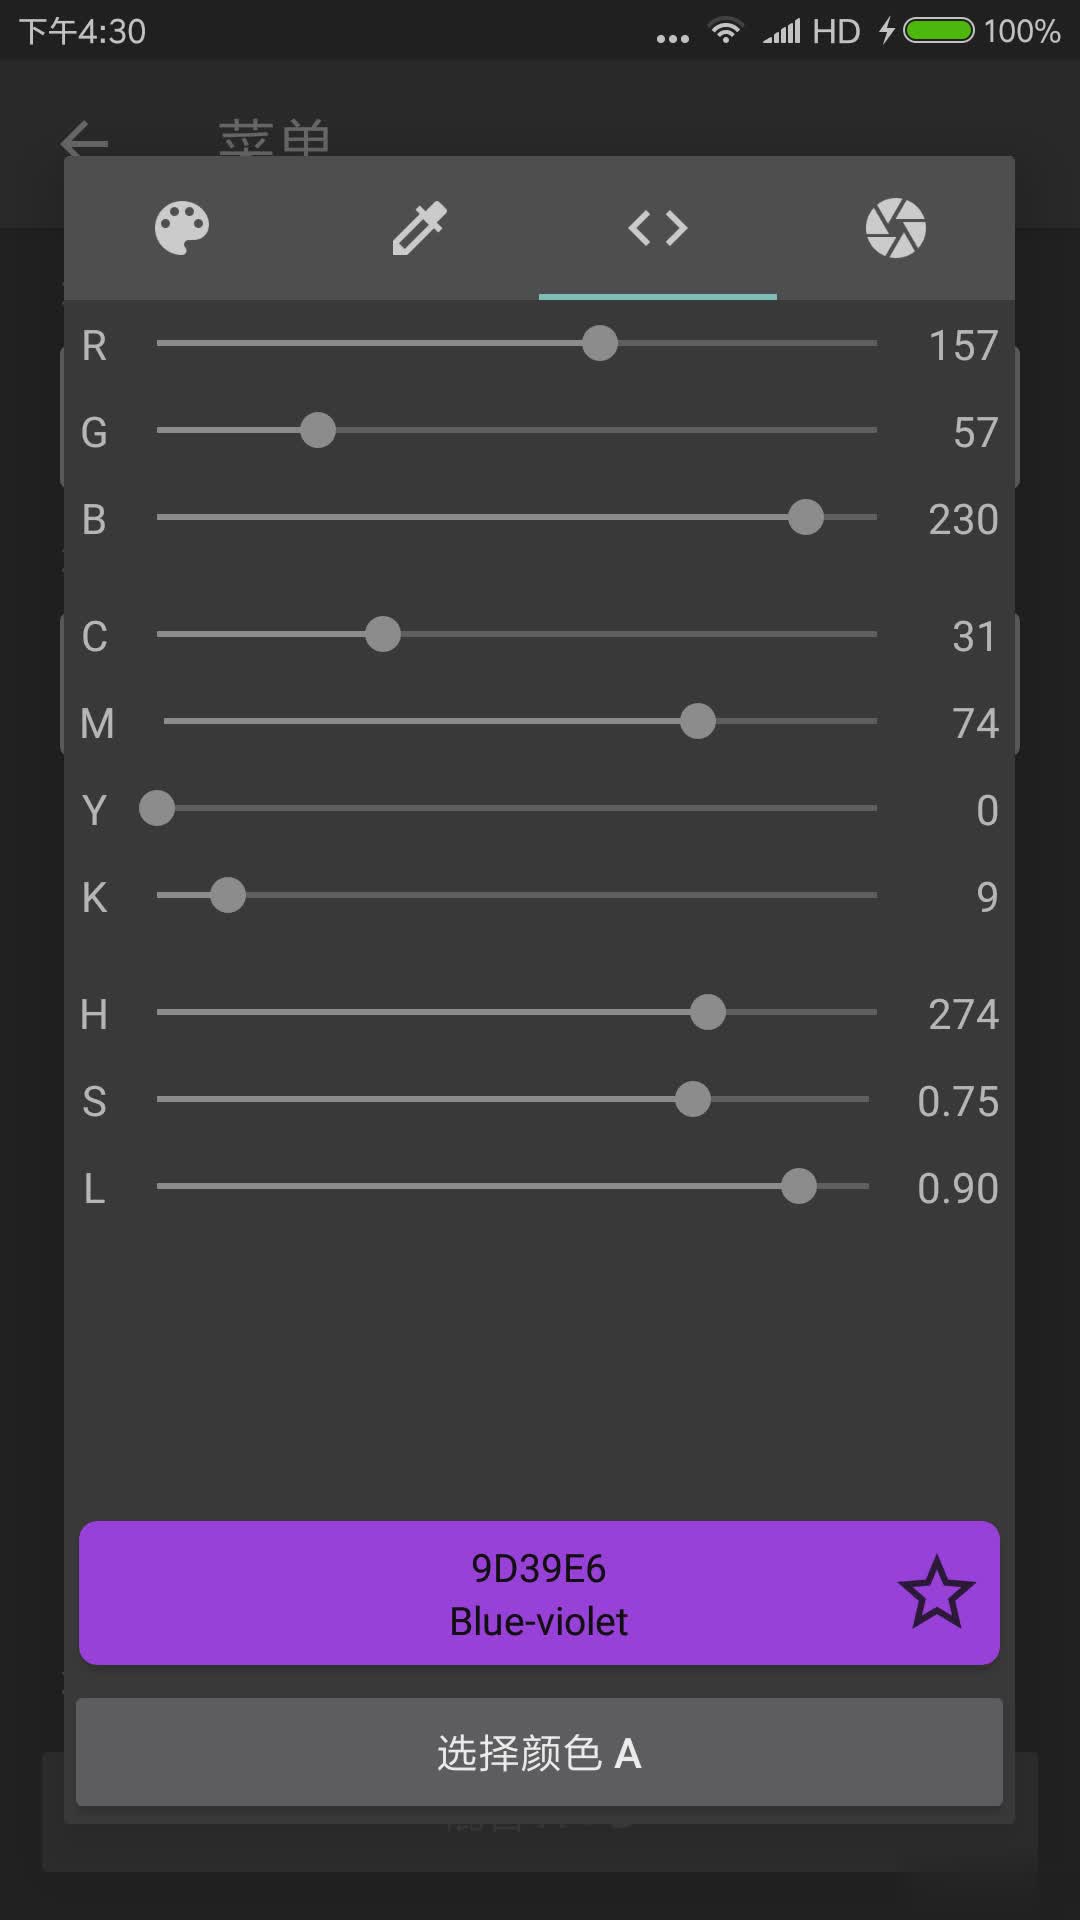
Task: Open the color palette tab
Action: click(x=182, y=228)
